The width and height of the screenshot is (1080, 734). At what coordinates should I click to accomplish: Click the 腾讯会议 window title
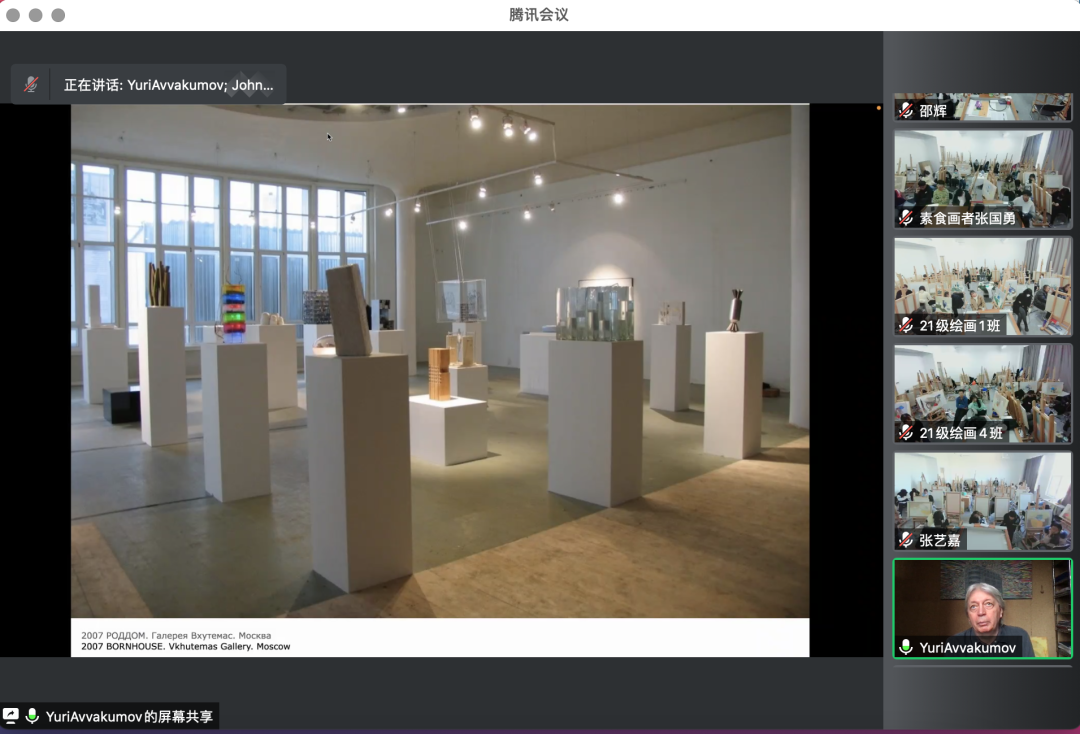[x=539, y=15]
